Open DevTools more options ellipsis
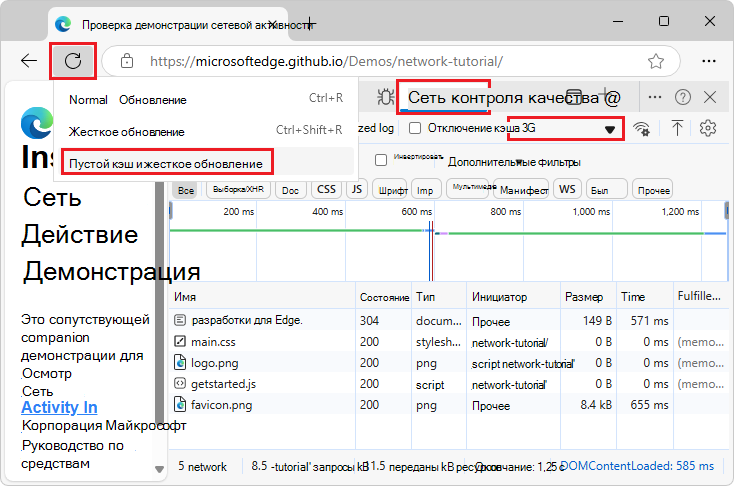 point(655,97)
